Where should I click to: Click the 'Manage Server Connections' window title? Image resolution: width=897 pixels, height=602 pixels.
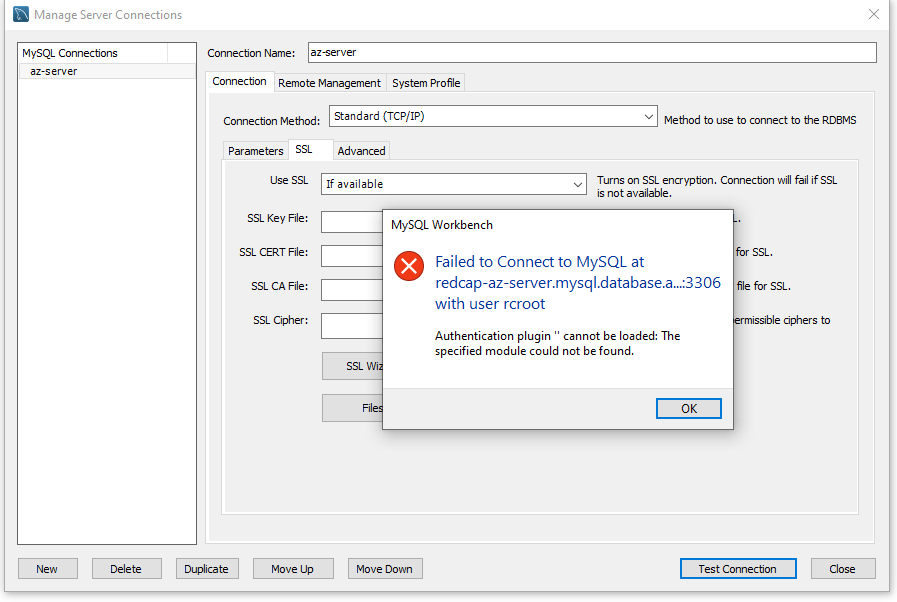[108, 15]
